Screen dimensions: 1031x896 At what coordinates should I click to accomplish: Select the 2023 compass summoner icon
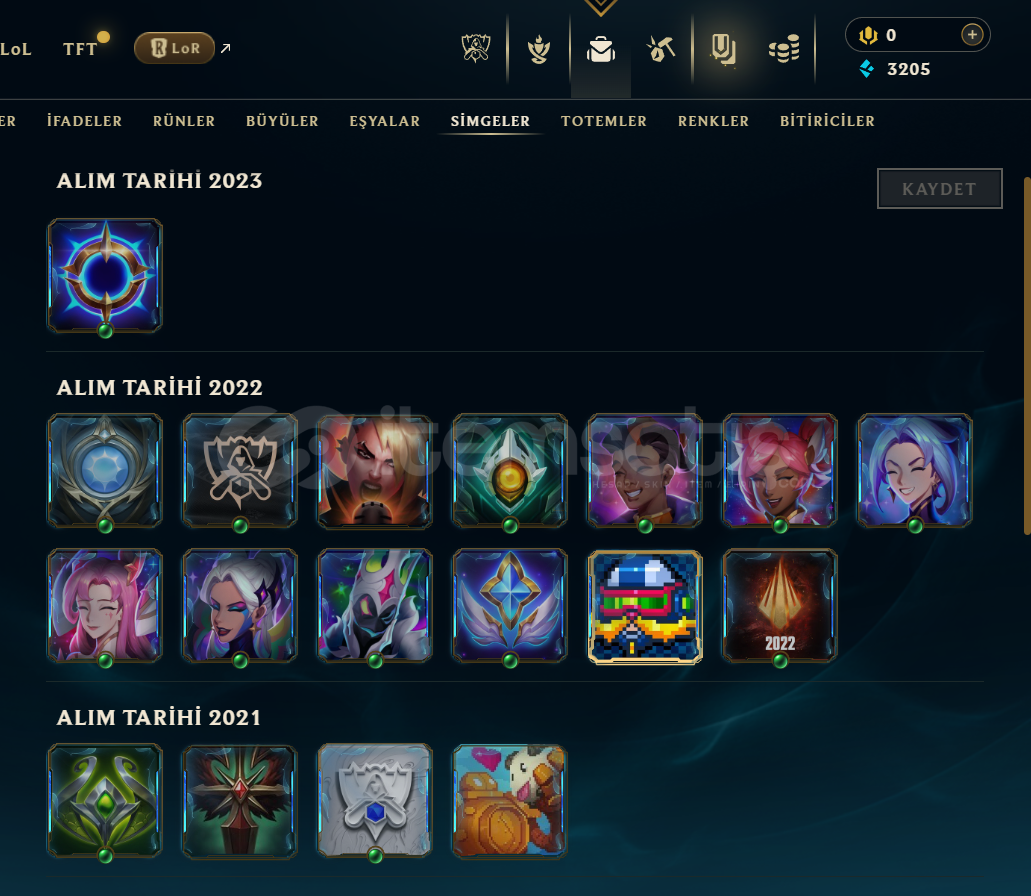coord(105,275)
